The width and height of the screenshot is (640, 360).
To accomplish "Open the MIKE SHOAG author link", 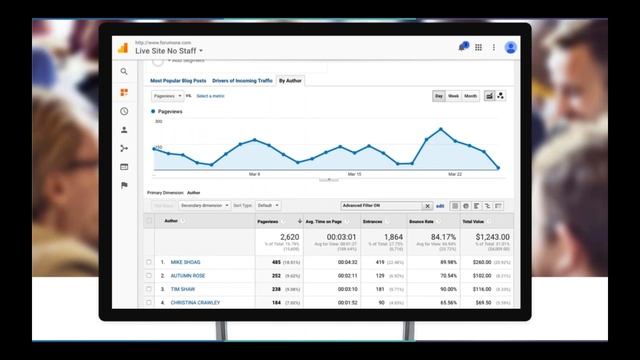I will [x=185, y=262].
